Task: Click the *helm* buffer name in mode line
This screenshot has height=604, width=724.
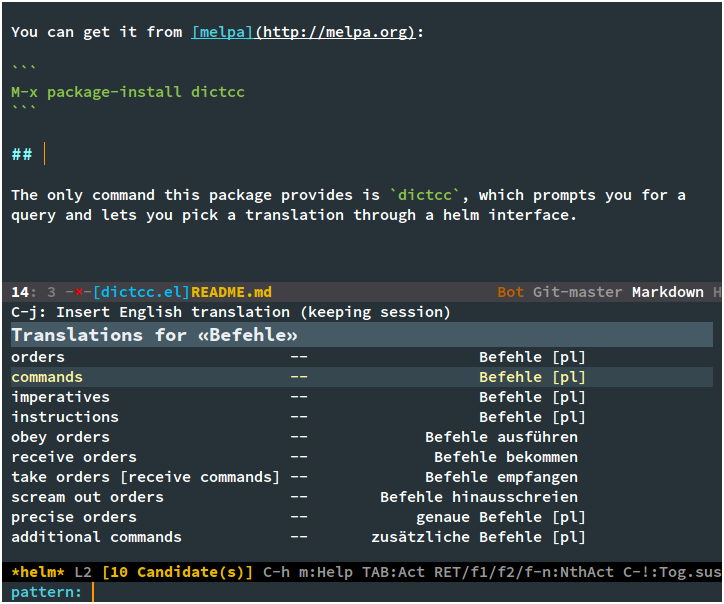Action: point(38,572)
